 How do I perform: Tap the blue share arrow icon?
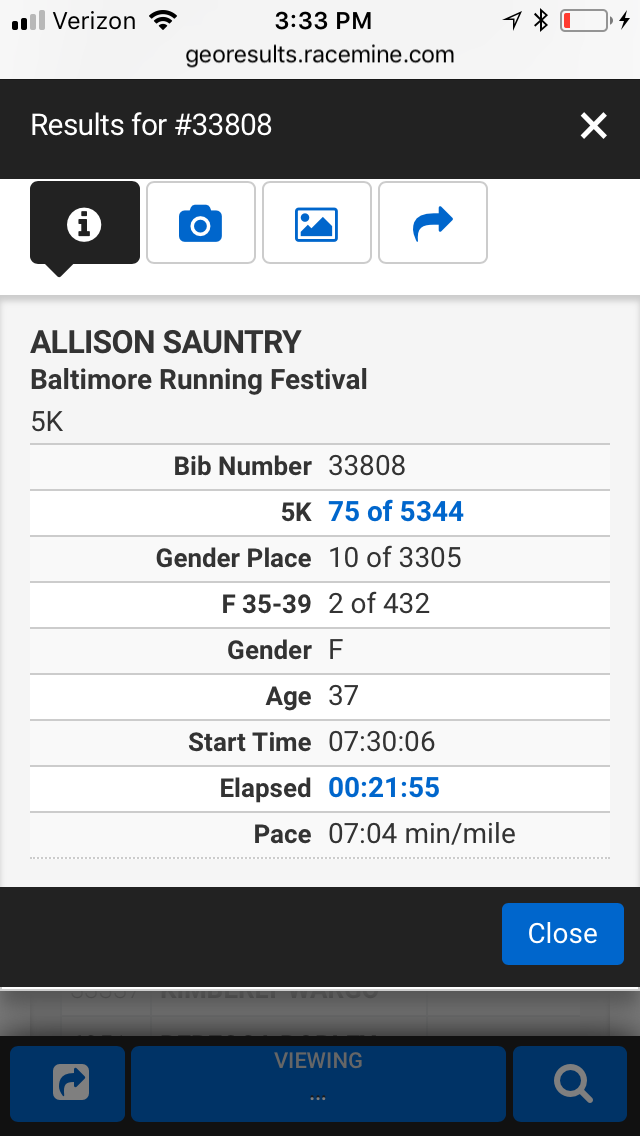[x=432, y=222]
